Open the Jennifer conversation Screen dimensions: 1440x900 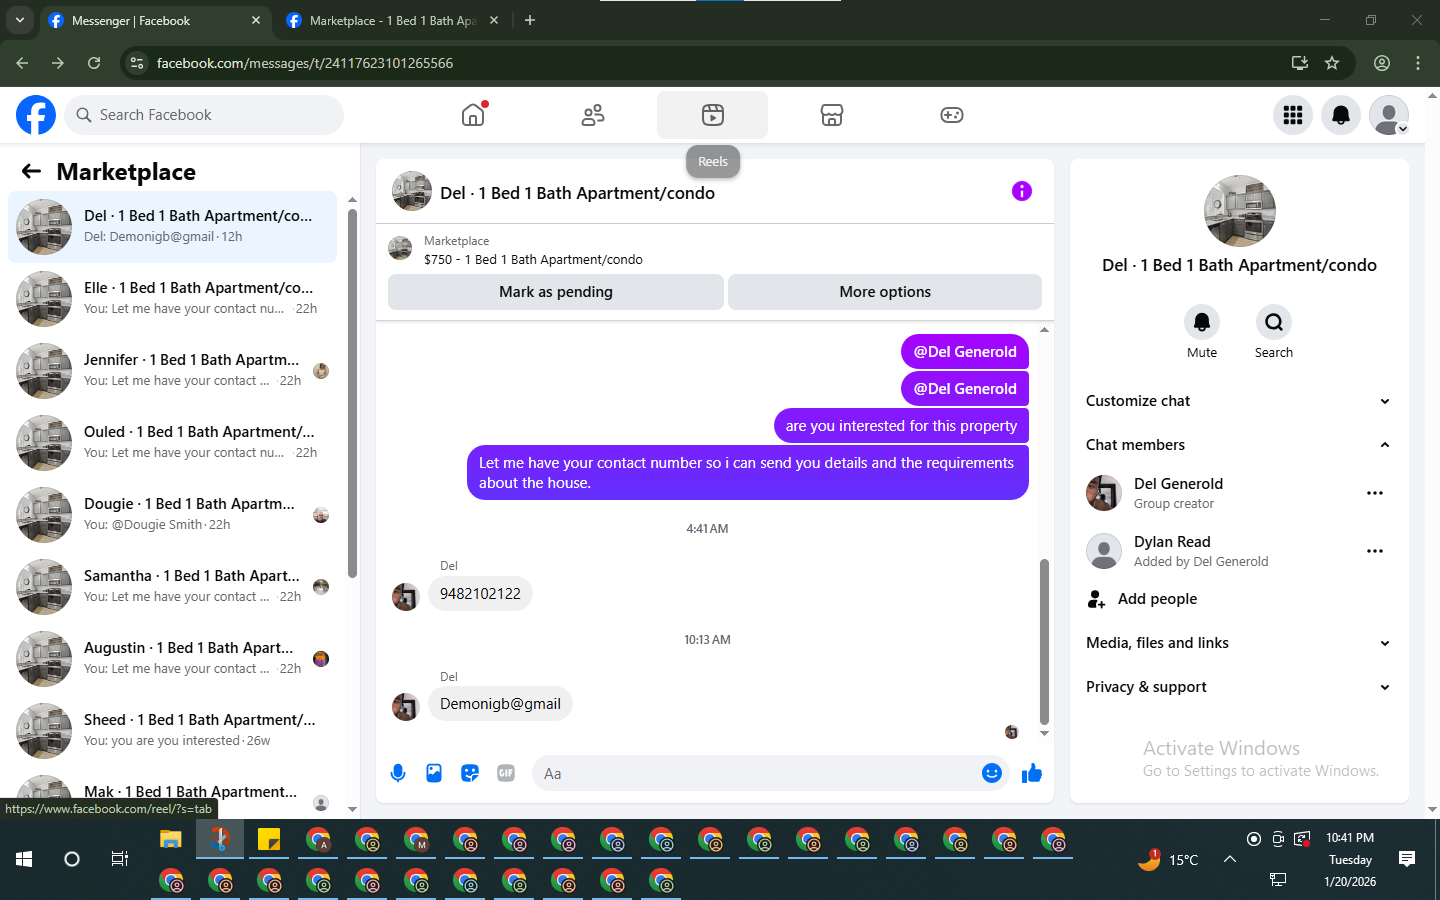(172, 371)
